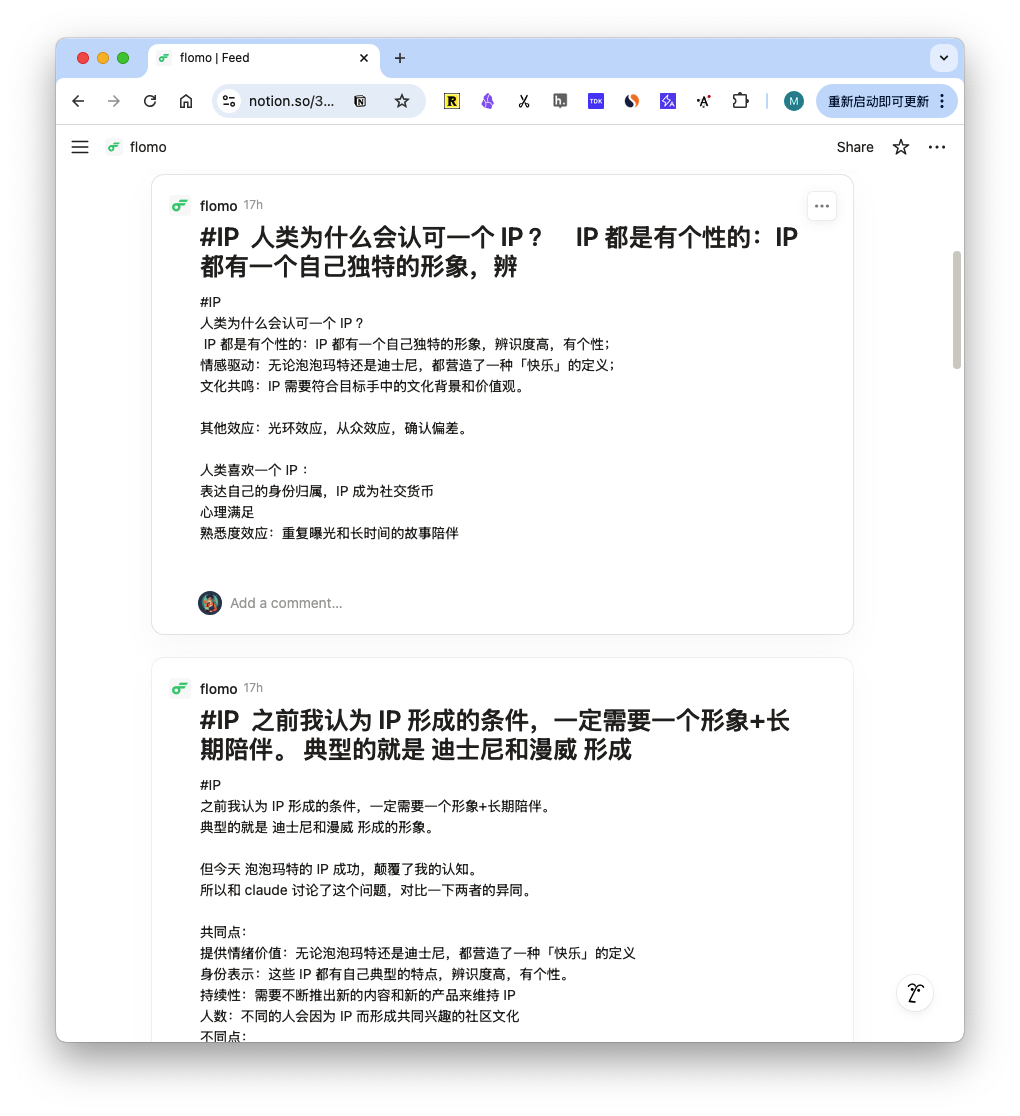Click the line starting with 人数：不同的人
The image size is (1020, 1116).
(x=359, y=1016)
